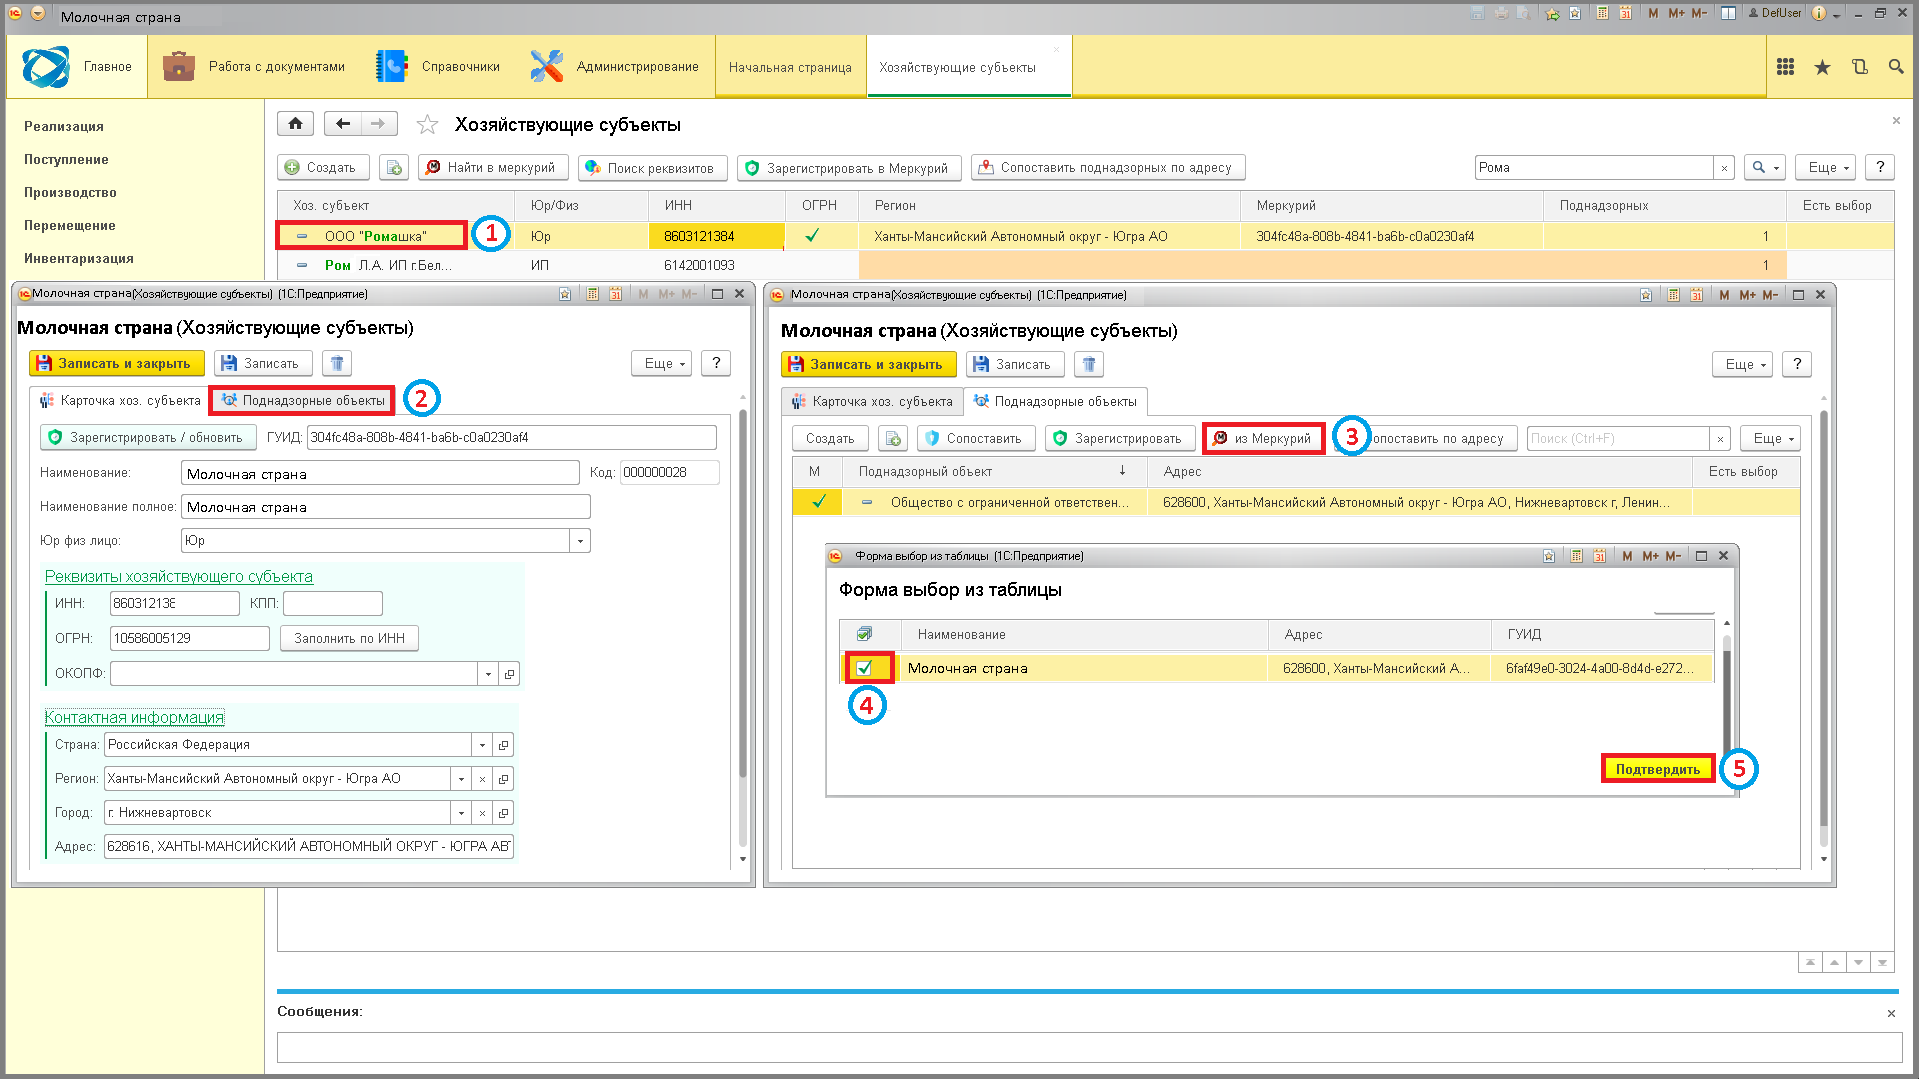Expand the ОКОПФ dropdown arrow
The width and height of the screenshot is (1919, 1079).
click(x=488, y=674)
